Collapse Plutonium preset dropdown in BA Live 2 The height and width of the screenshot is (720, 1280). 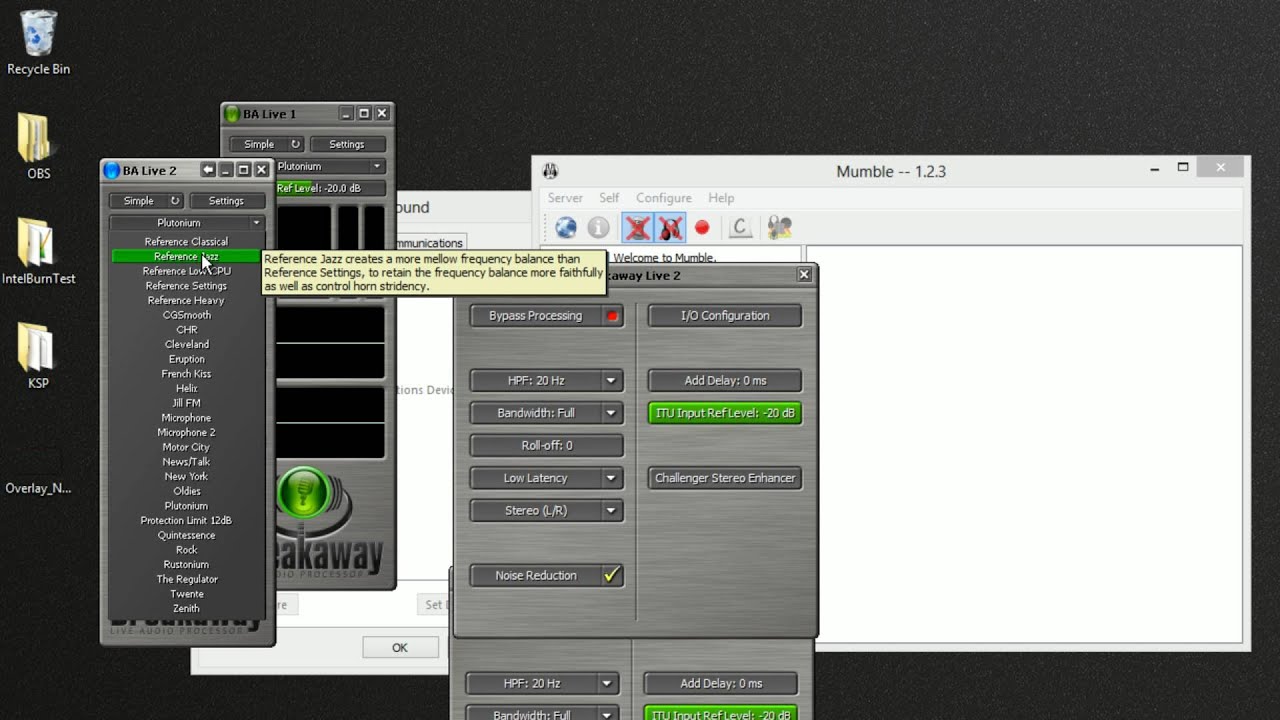pyautogui.click(x=186, y=223)
